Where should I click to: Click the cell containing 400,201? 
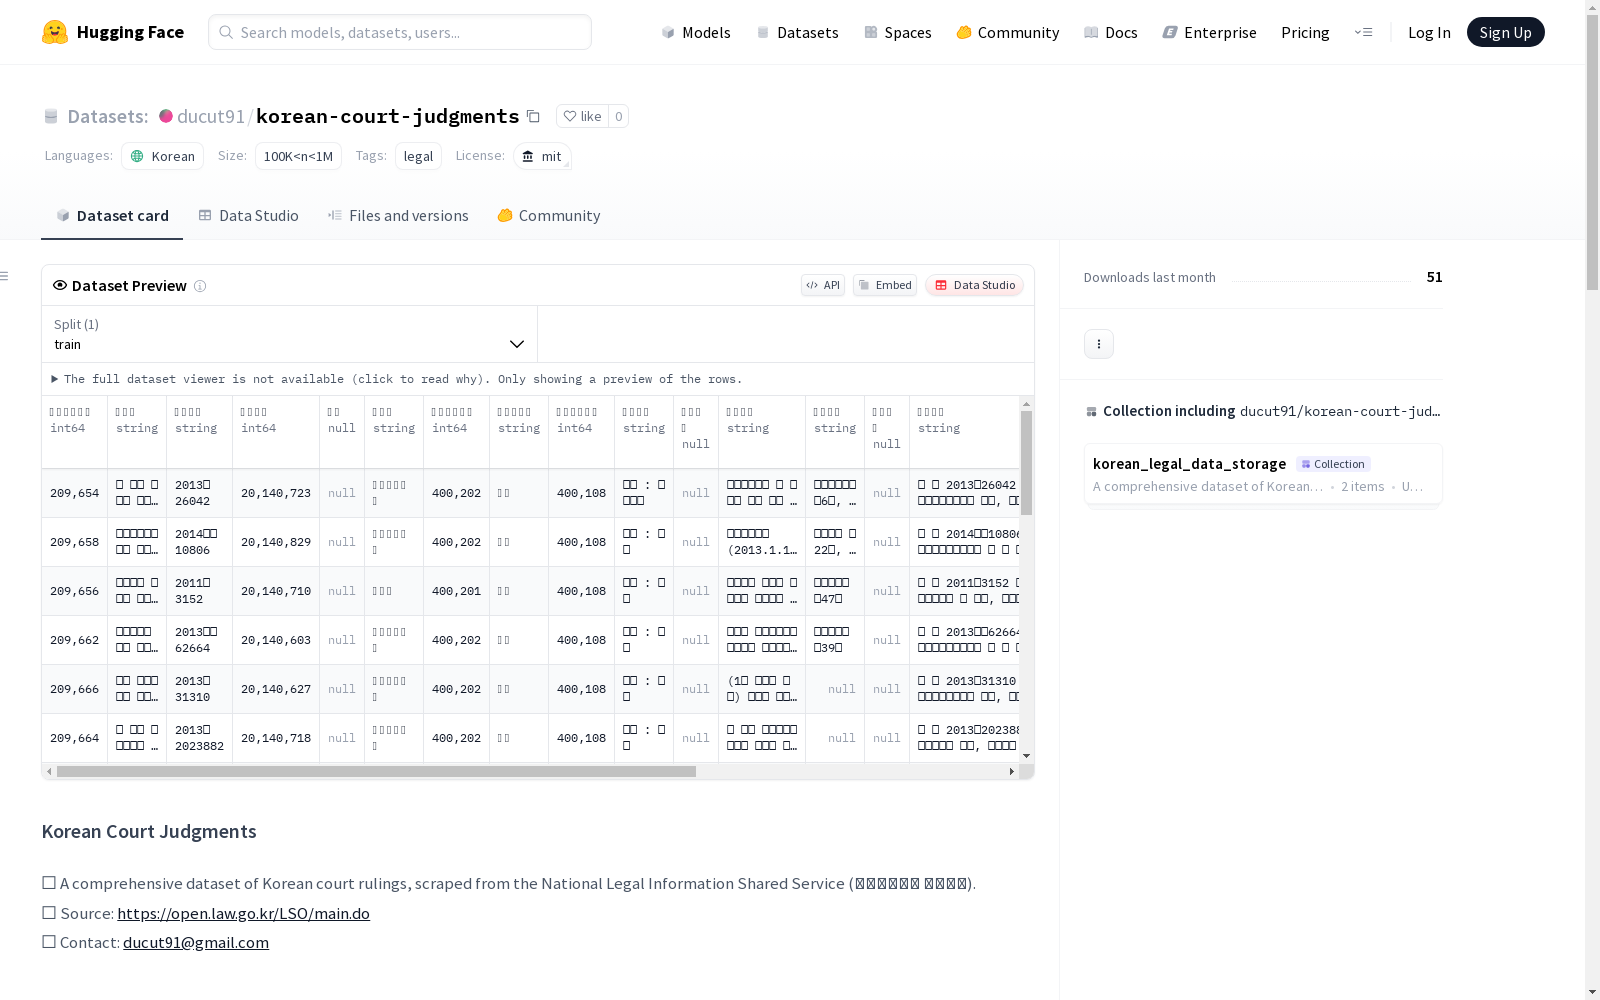pyautogui.click(x=457, y=591)
